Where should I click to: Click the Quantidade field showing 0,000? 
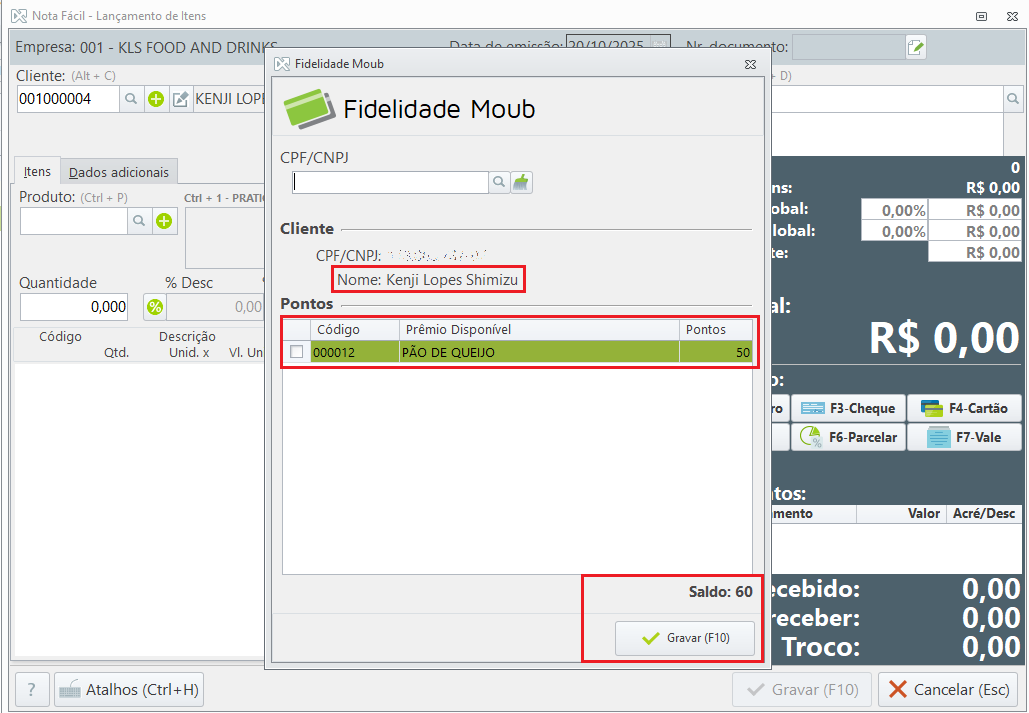(74, 307)
